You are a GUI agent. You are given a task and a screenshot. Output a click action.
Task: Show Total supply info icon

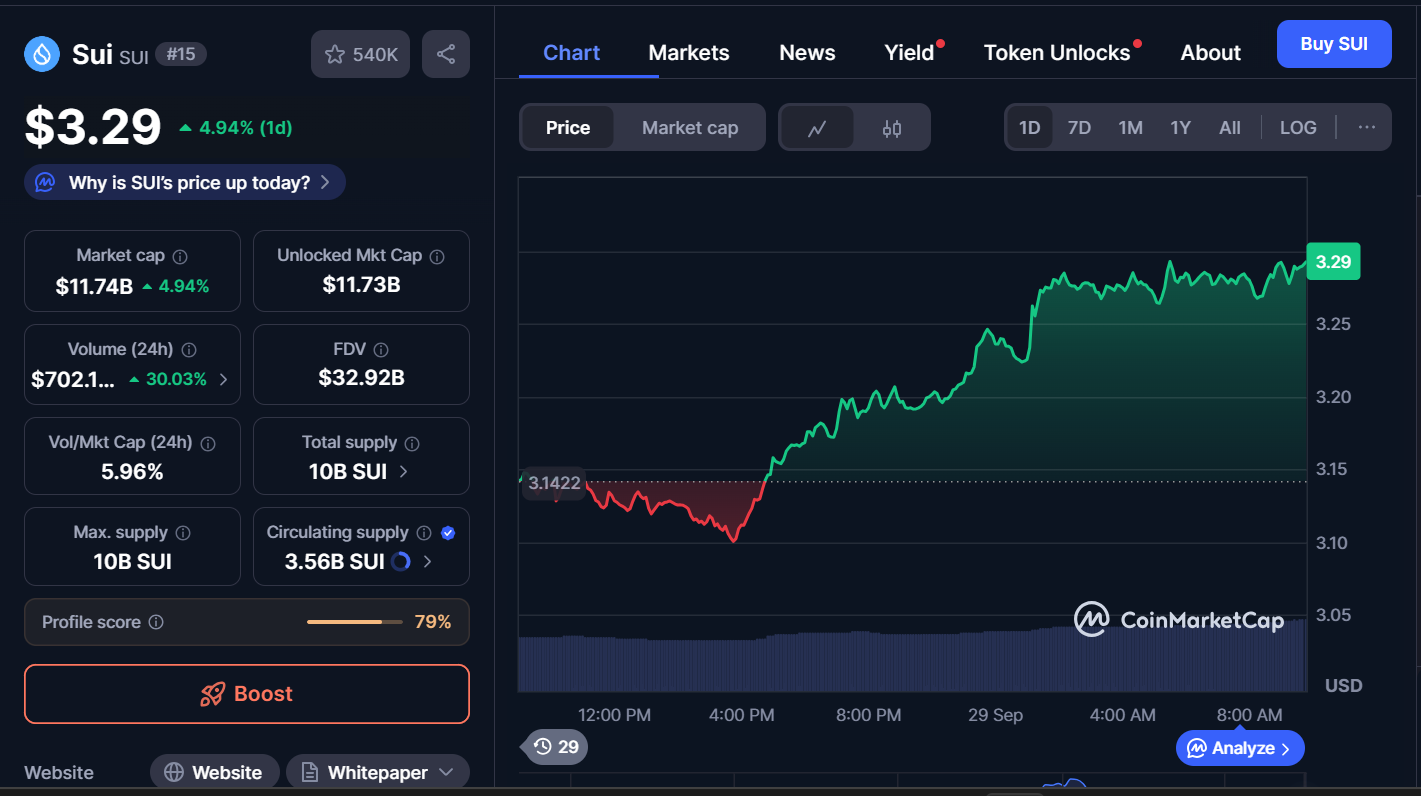point(412,443)
